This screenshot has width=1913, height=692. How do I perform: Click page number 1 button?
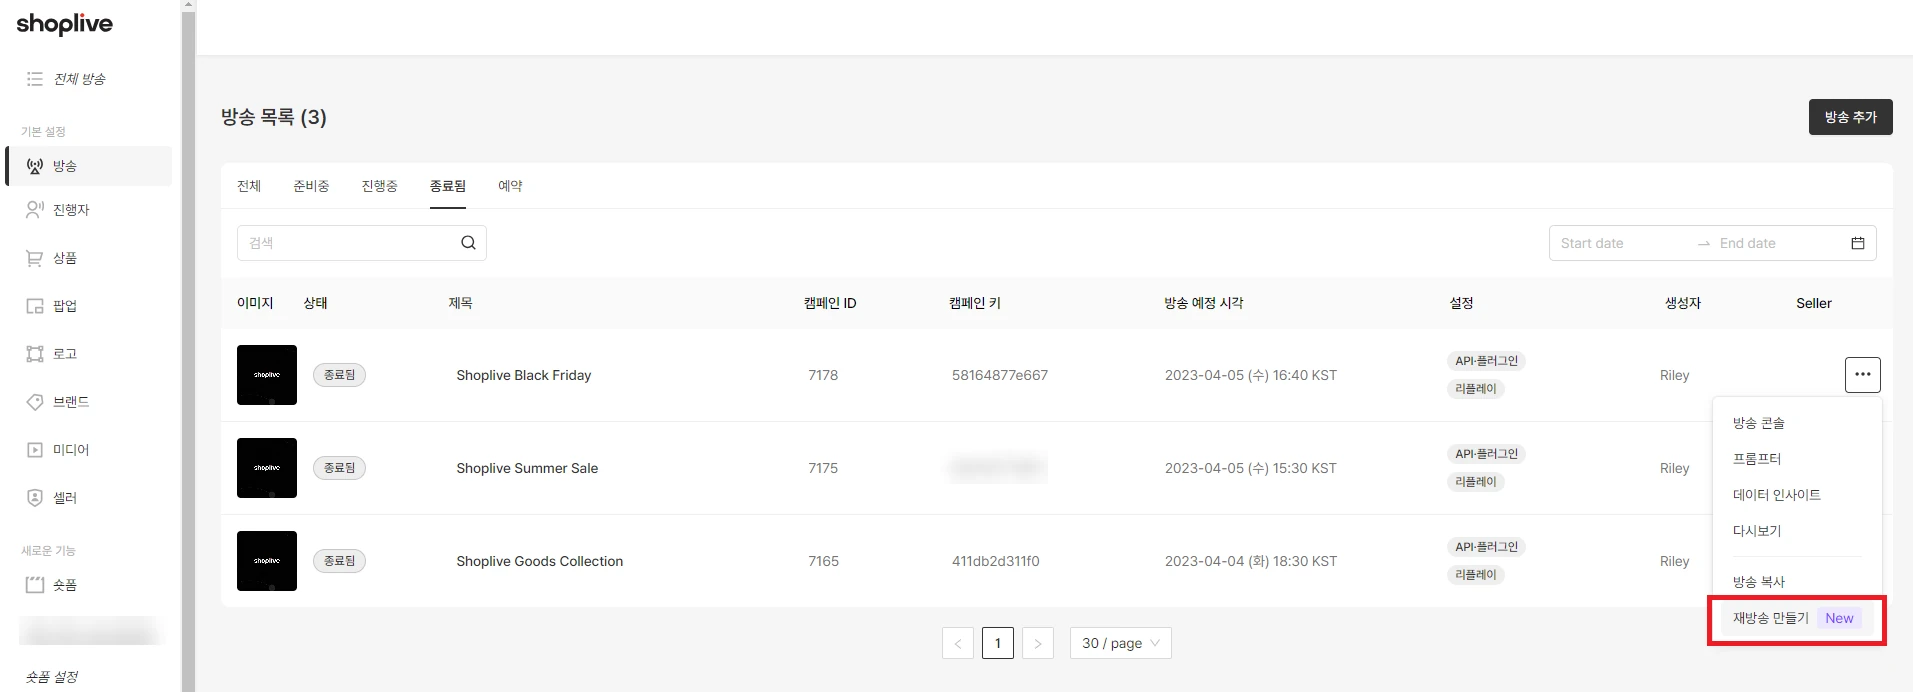pos(998,643)
